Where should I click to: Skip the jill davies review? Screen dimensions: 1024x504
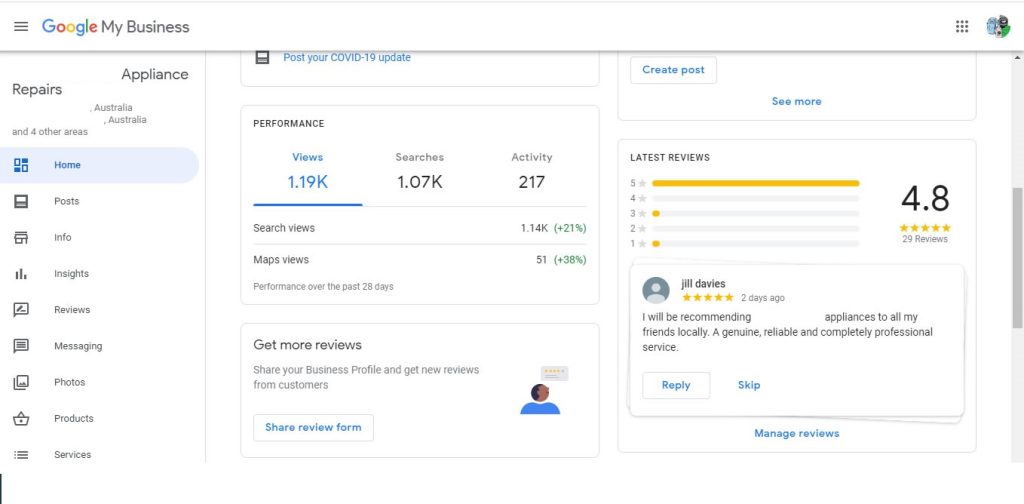pyautogui.click(x=749, y=385)
